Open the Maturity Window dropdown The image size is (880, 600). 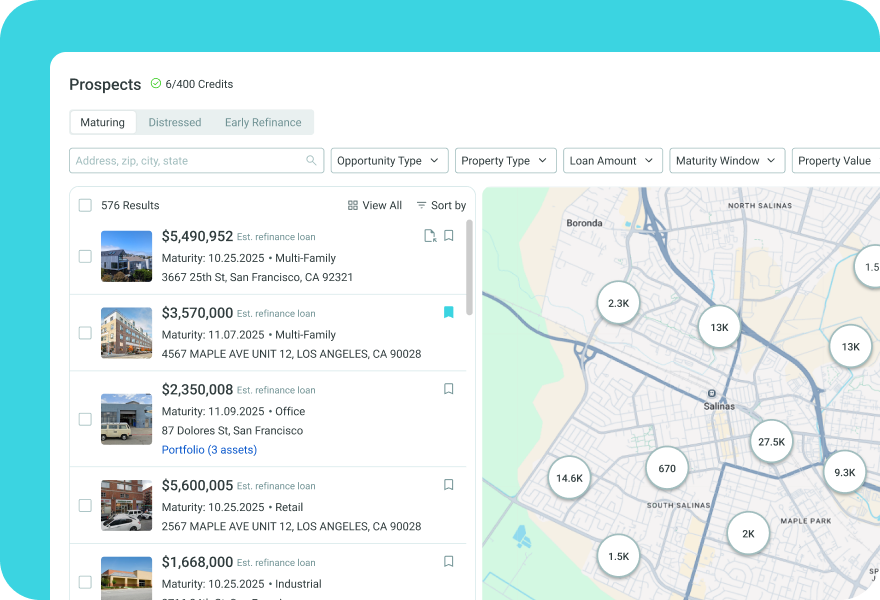(x=727, y=161)
